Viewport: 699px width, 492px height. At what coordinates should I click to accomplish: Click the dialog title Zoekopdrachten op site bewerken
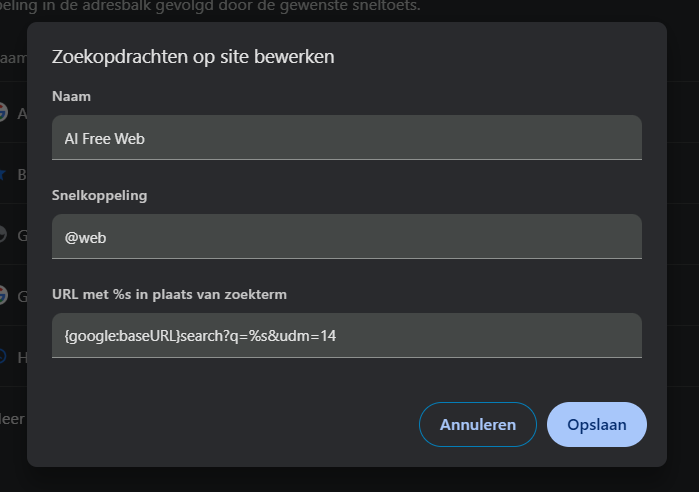click(x=193, y=57)
